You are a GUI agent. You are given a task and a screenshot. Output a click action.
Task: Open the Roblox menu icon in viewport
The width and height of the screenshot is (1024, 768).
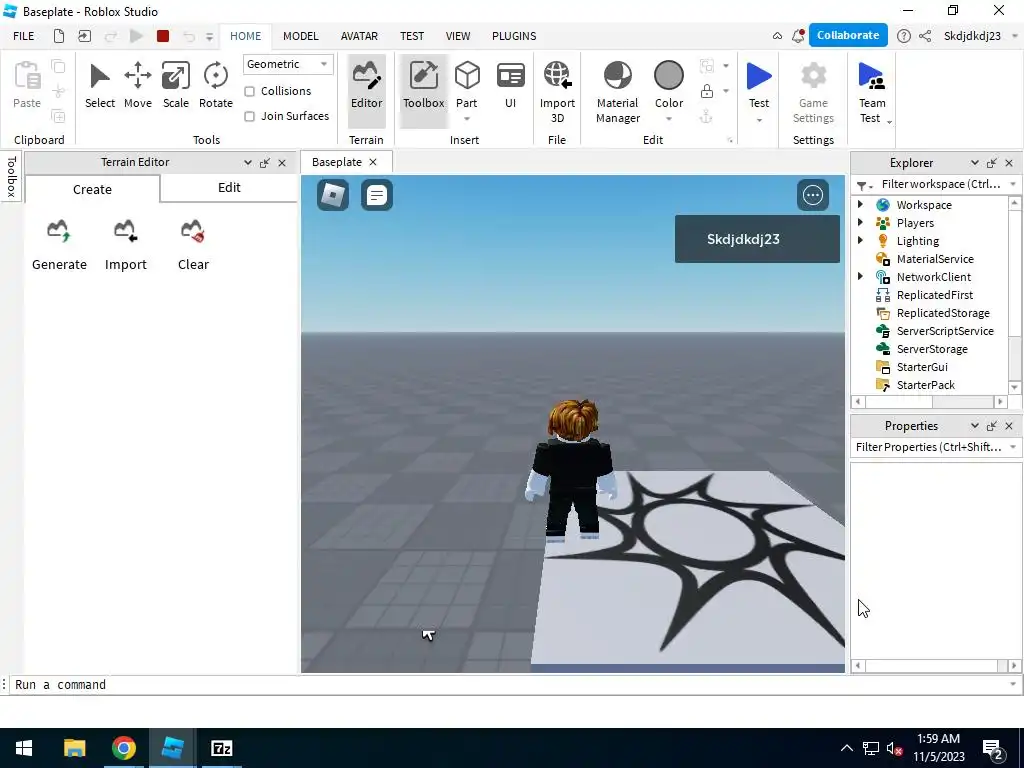pyautogui.click(x=333, y=195)
